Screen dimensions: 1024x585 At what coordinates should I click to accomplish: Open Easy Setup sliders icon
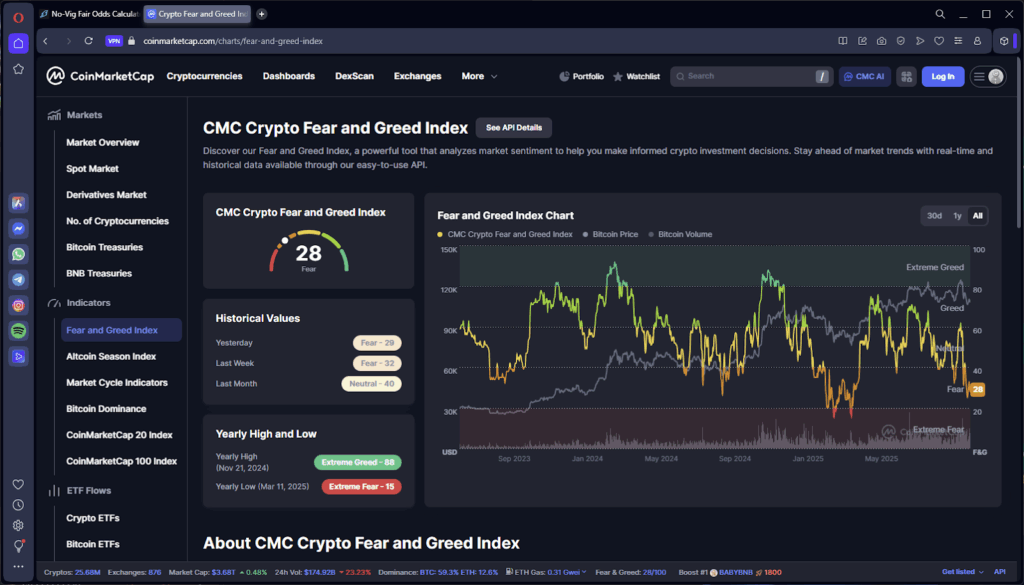click(958, 40)
